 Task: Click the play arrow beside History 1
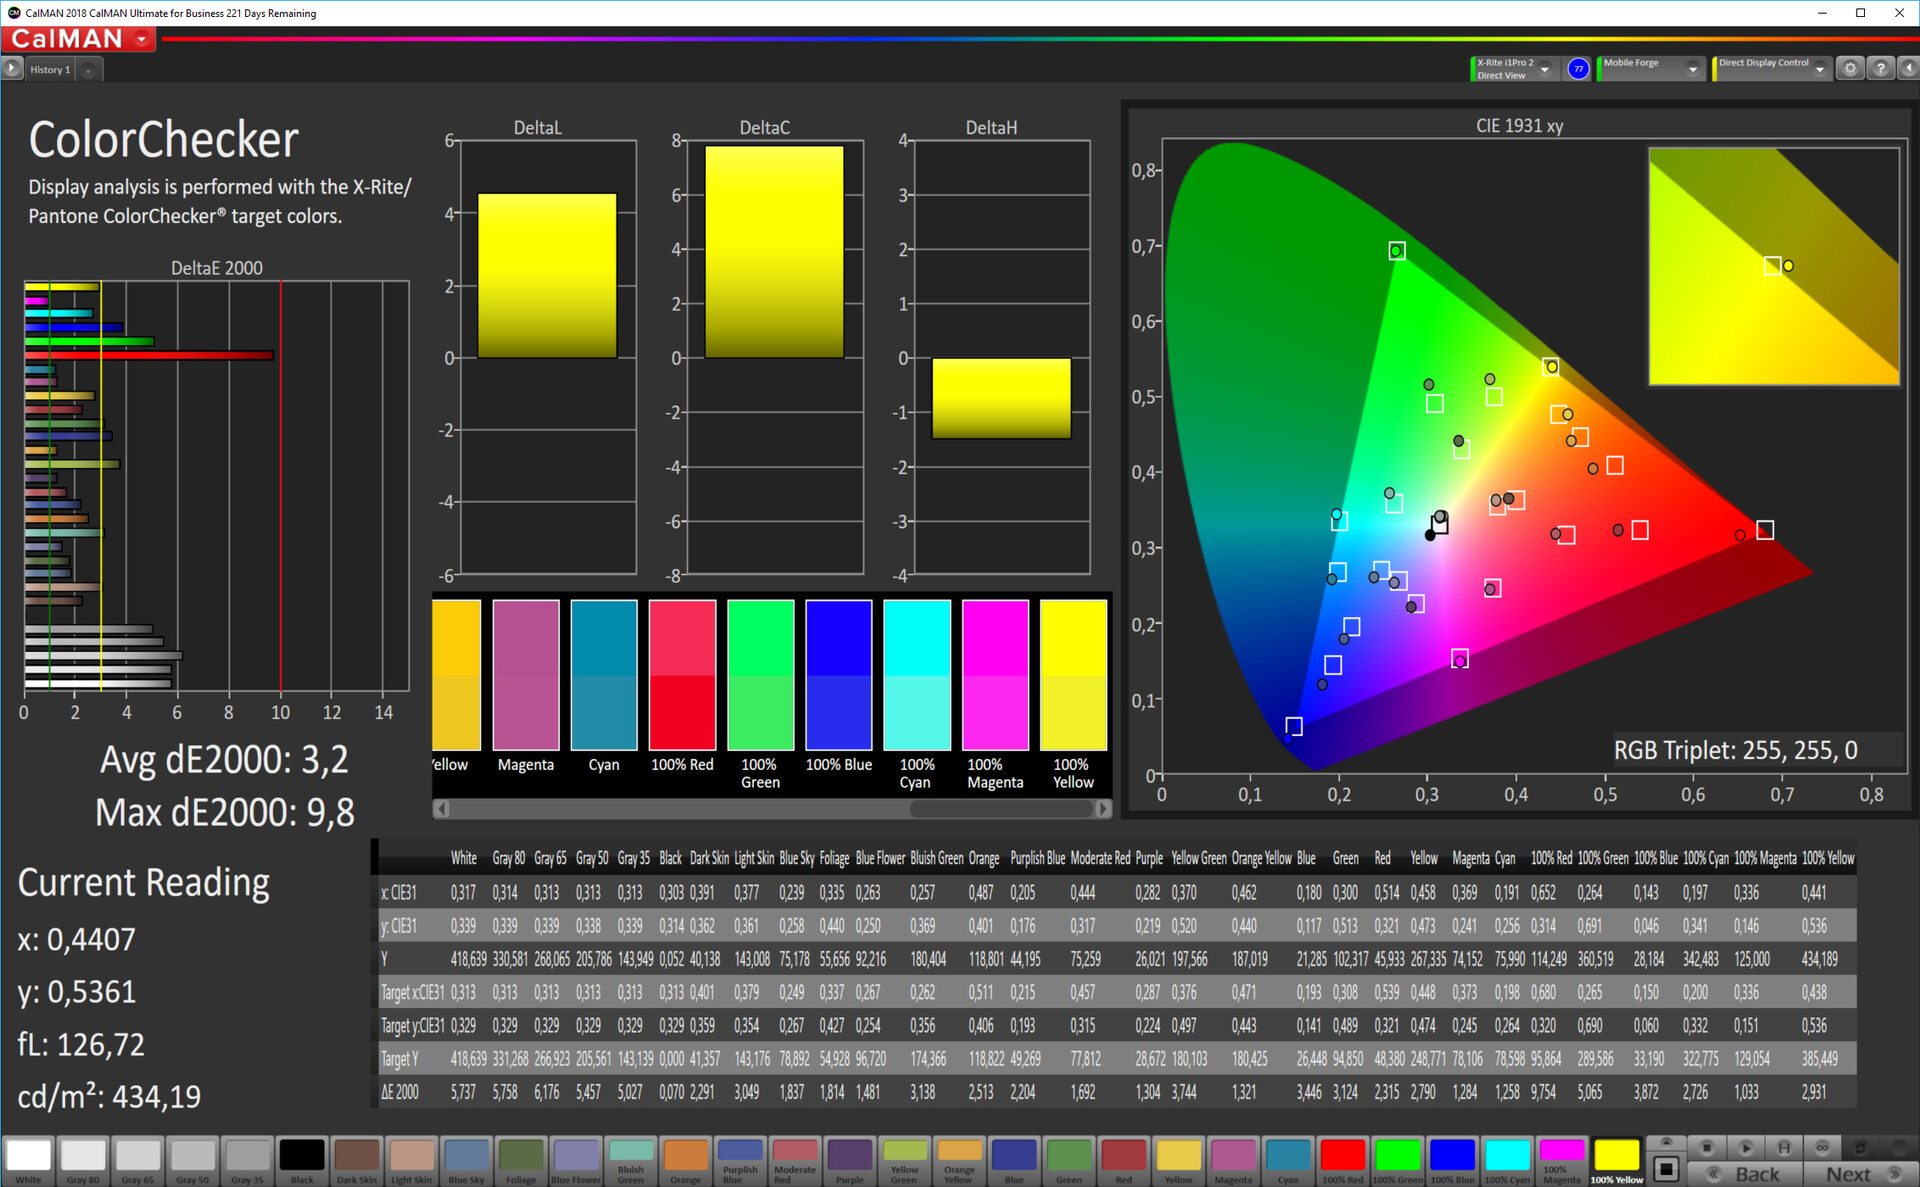tap(11, 68)
